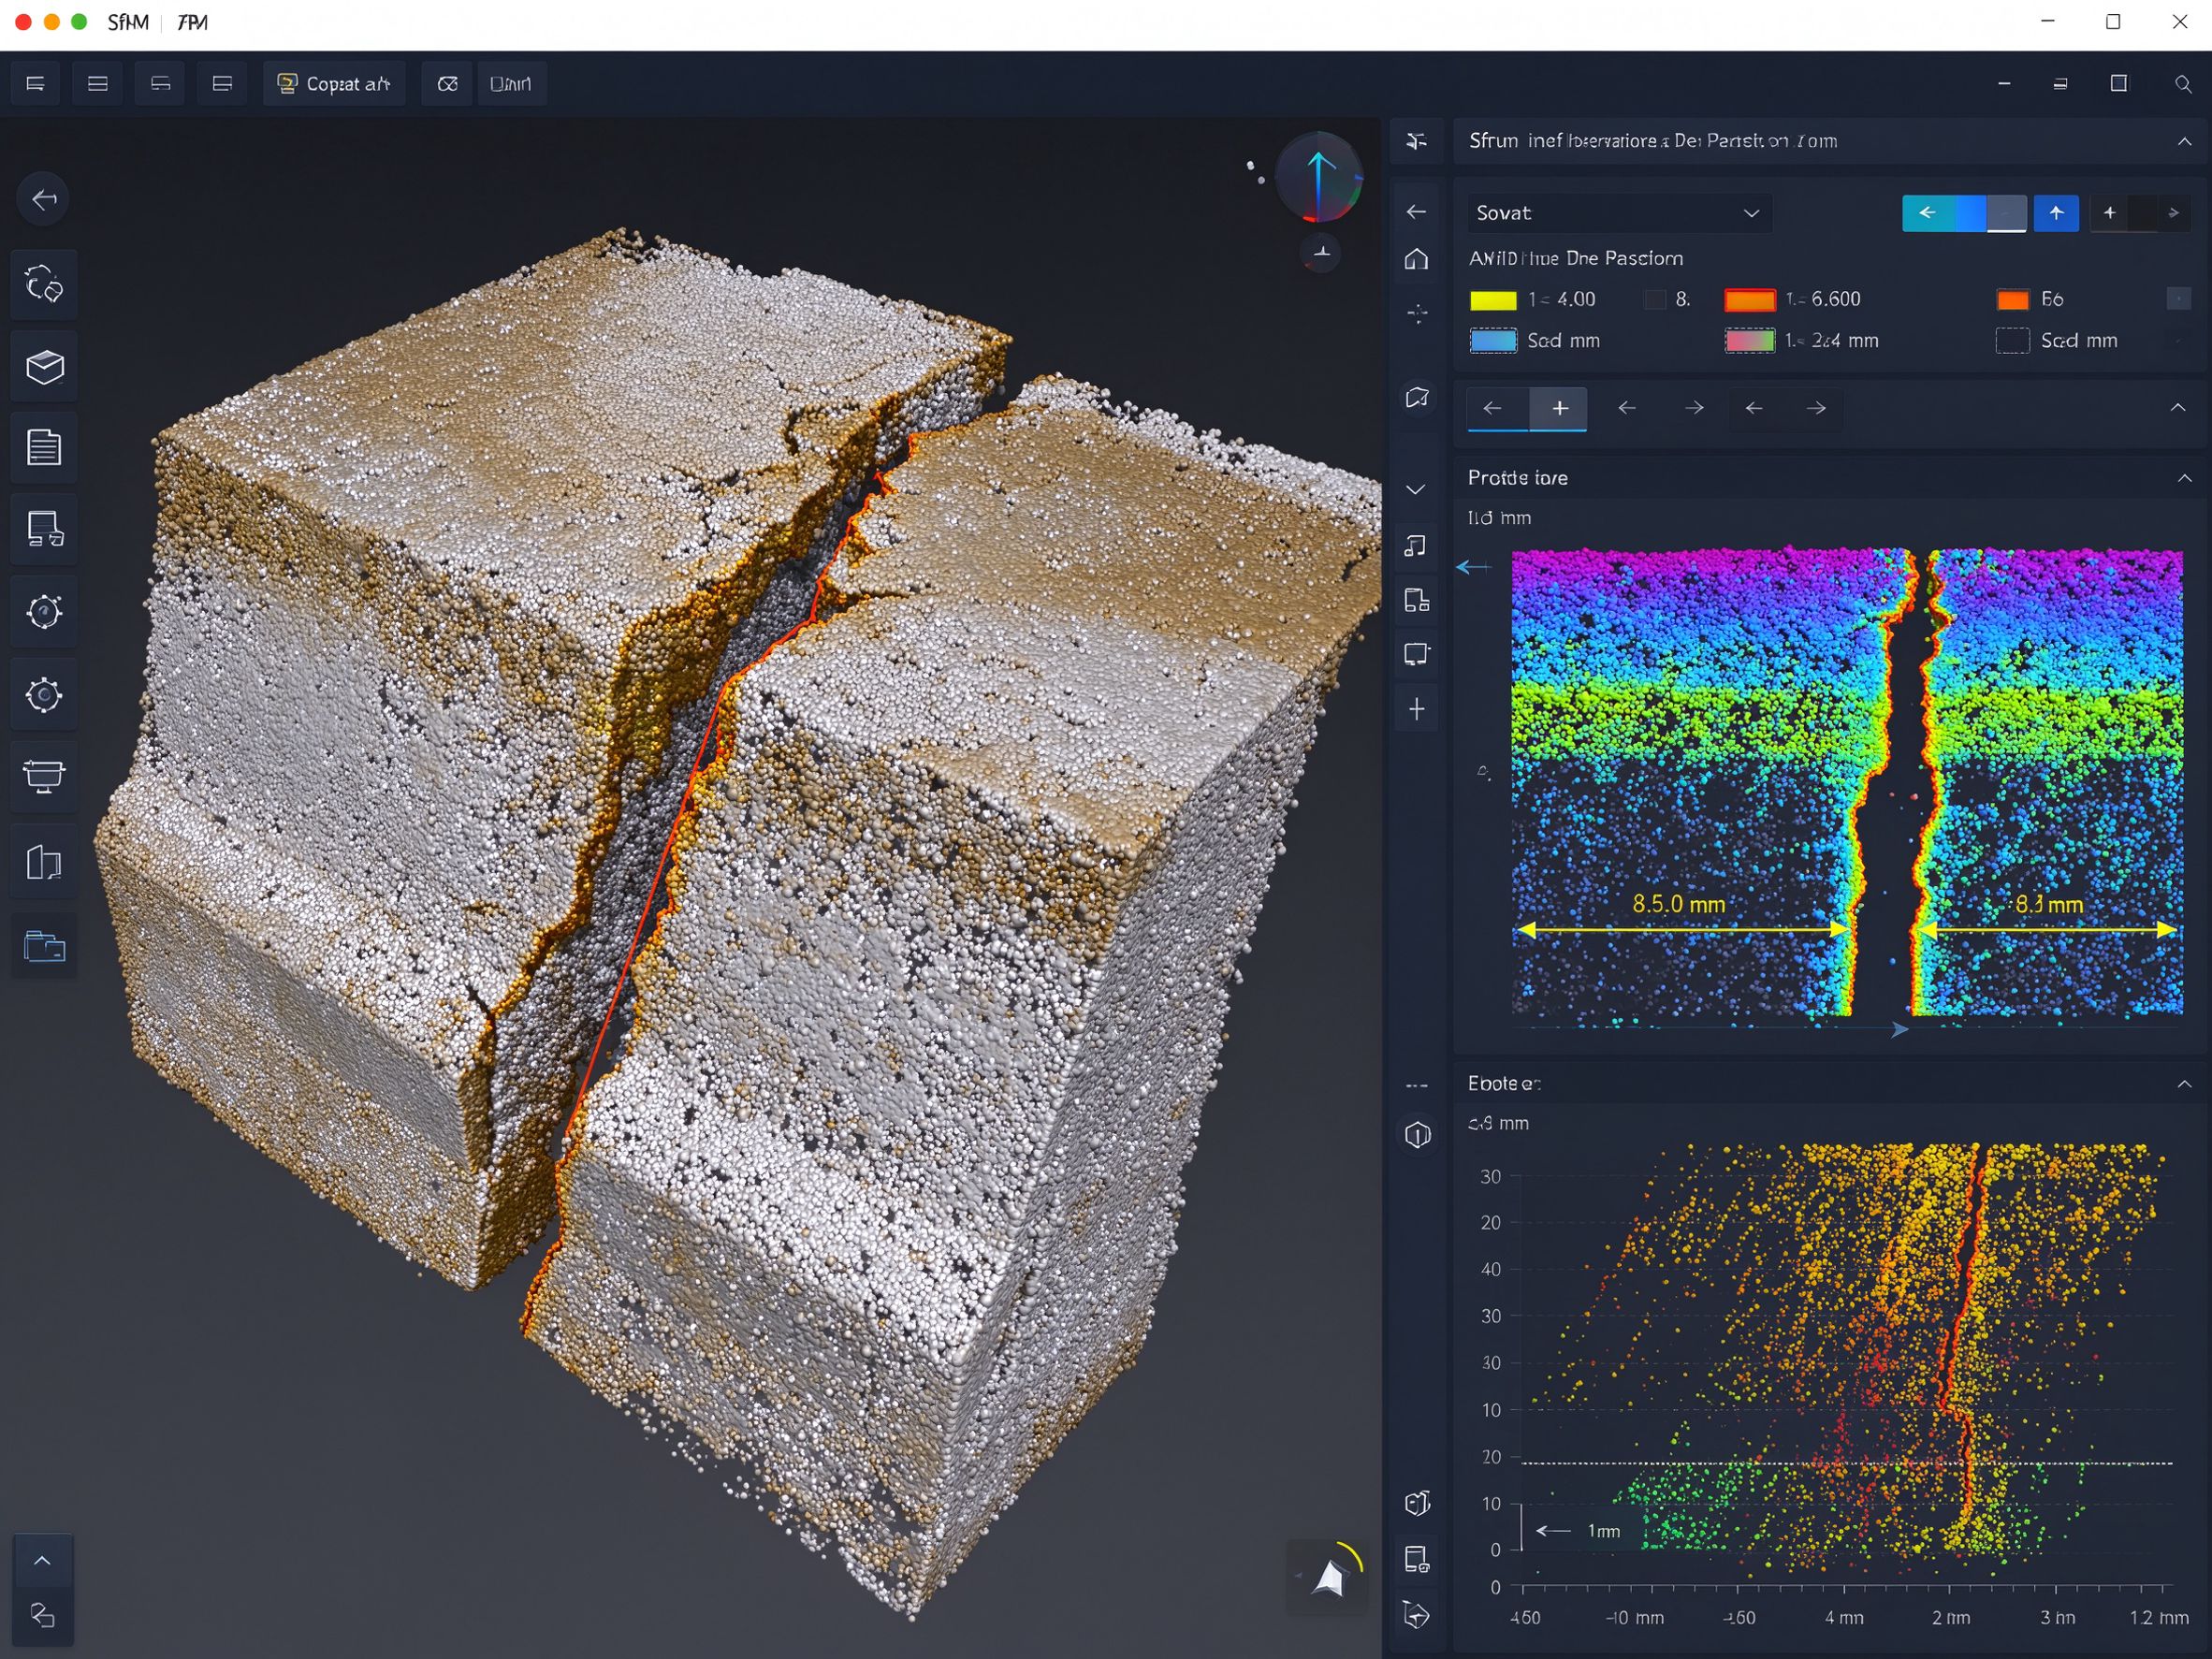Click the Llmn toolbar button
Screen dimensions: 2212x1659
pos(511,84)
